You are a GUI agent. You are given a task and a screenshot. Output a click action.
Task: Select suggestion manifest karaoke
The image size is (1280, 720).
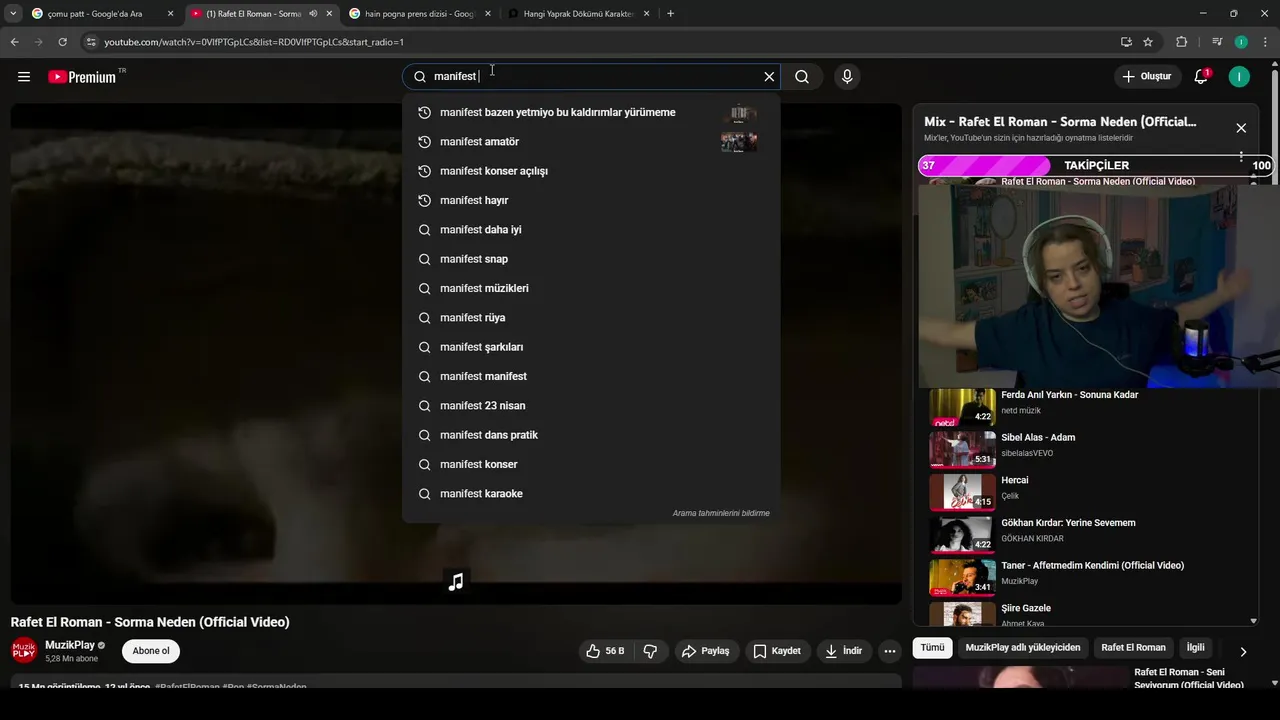point(591,494)
